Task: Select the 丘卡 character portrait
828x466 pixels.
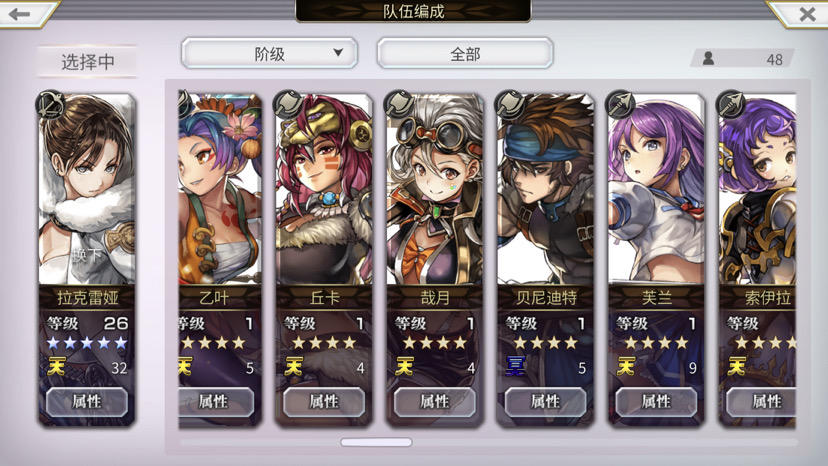Action: coord(324,190)
